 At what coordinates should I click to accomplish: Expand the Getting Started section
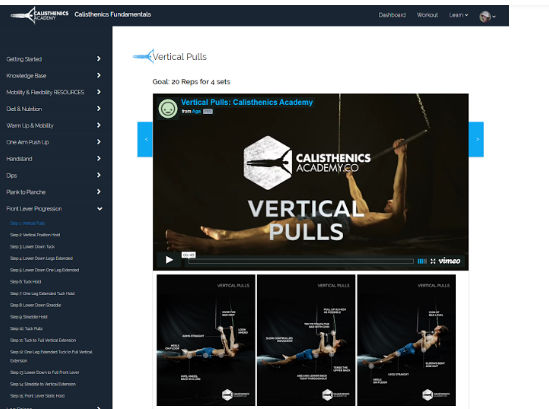pyautogui.click(x=54, y=59)
